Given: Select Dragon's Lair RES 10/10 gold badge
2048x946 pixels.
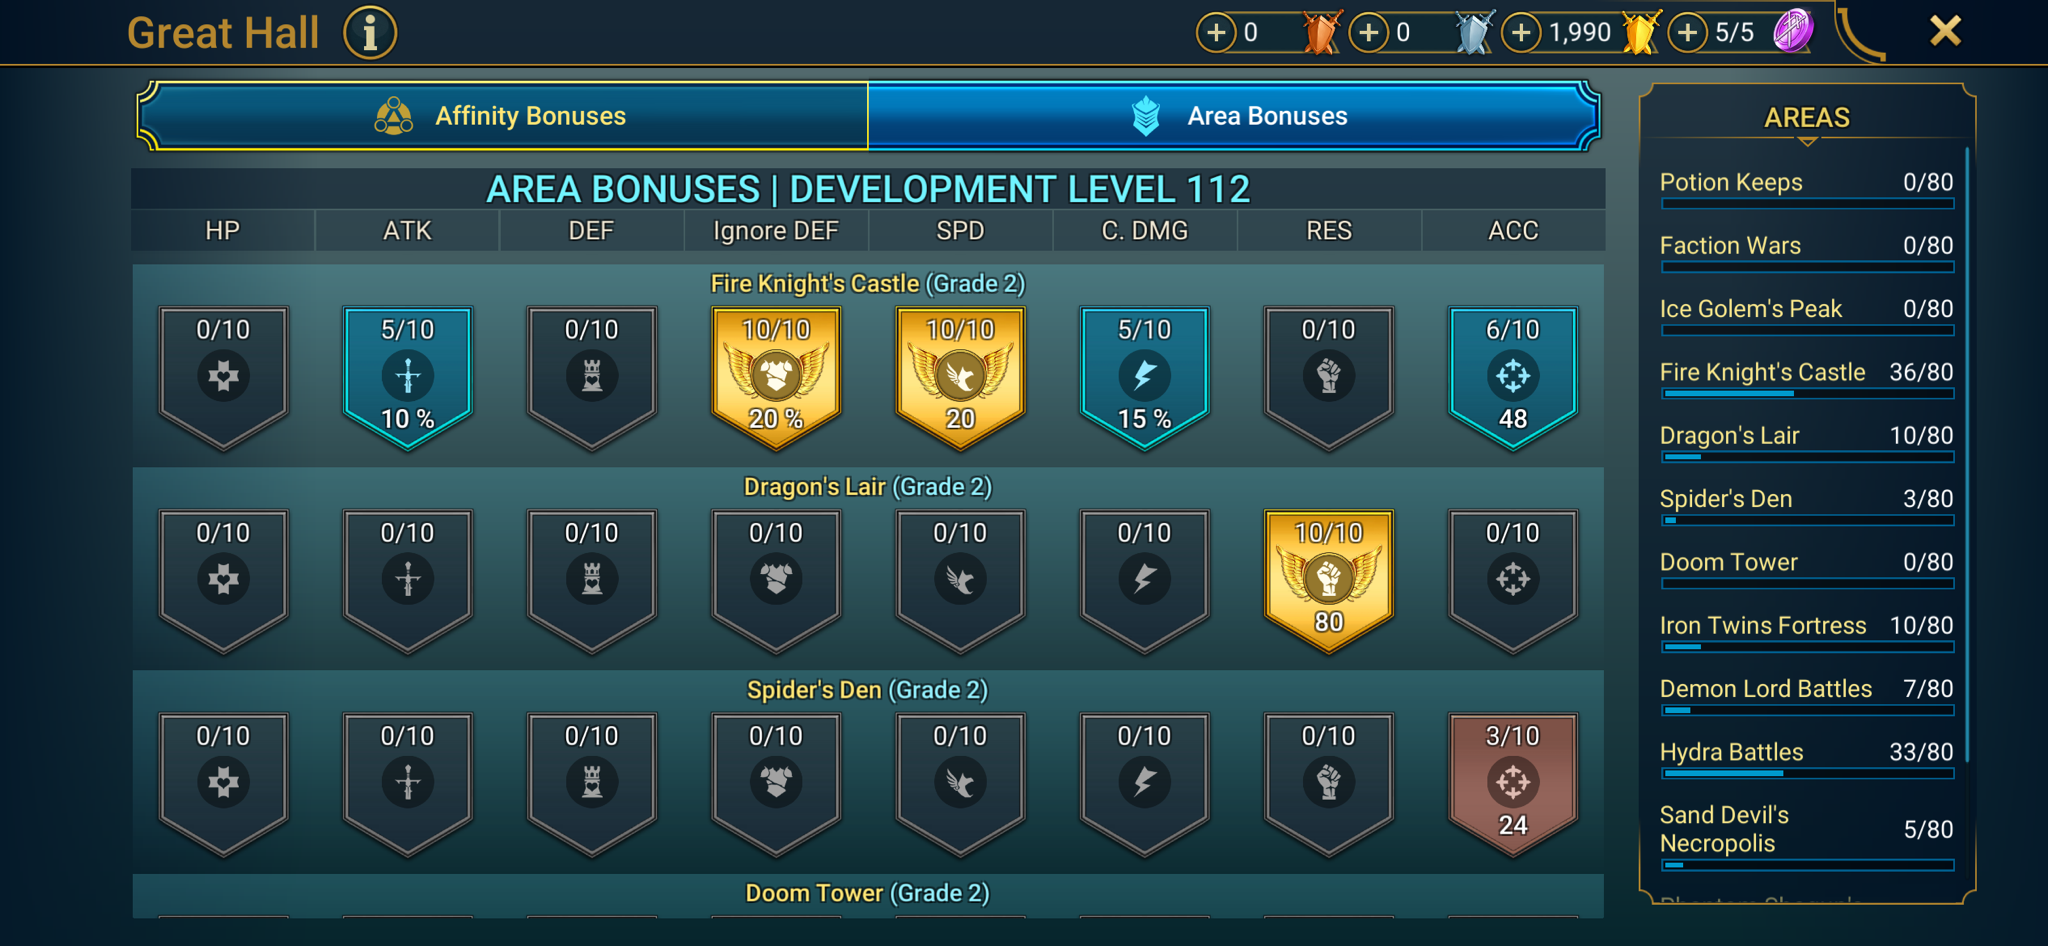Looking at the screenshot, I should 1329,581.
